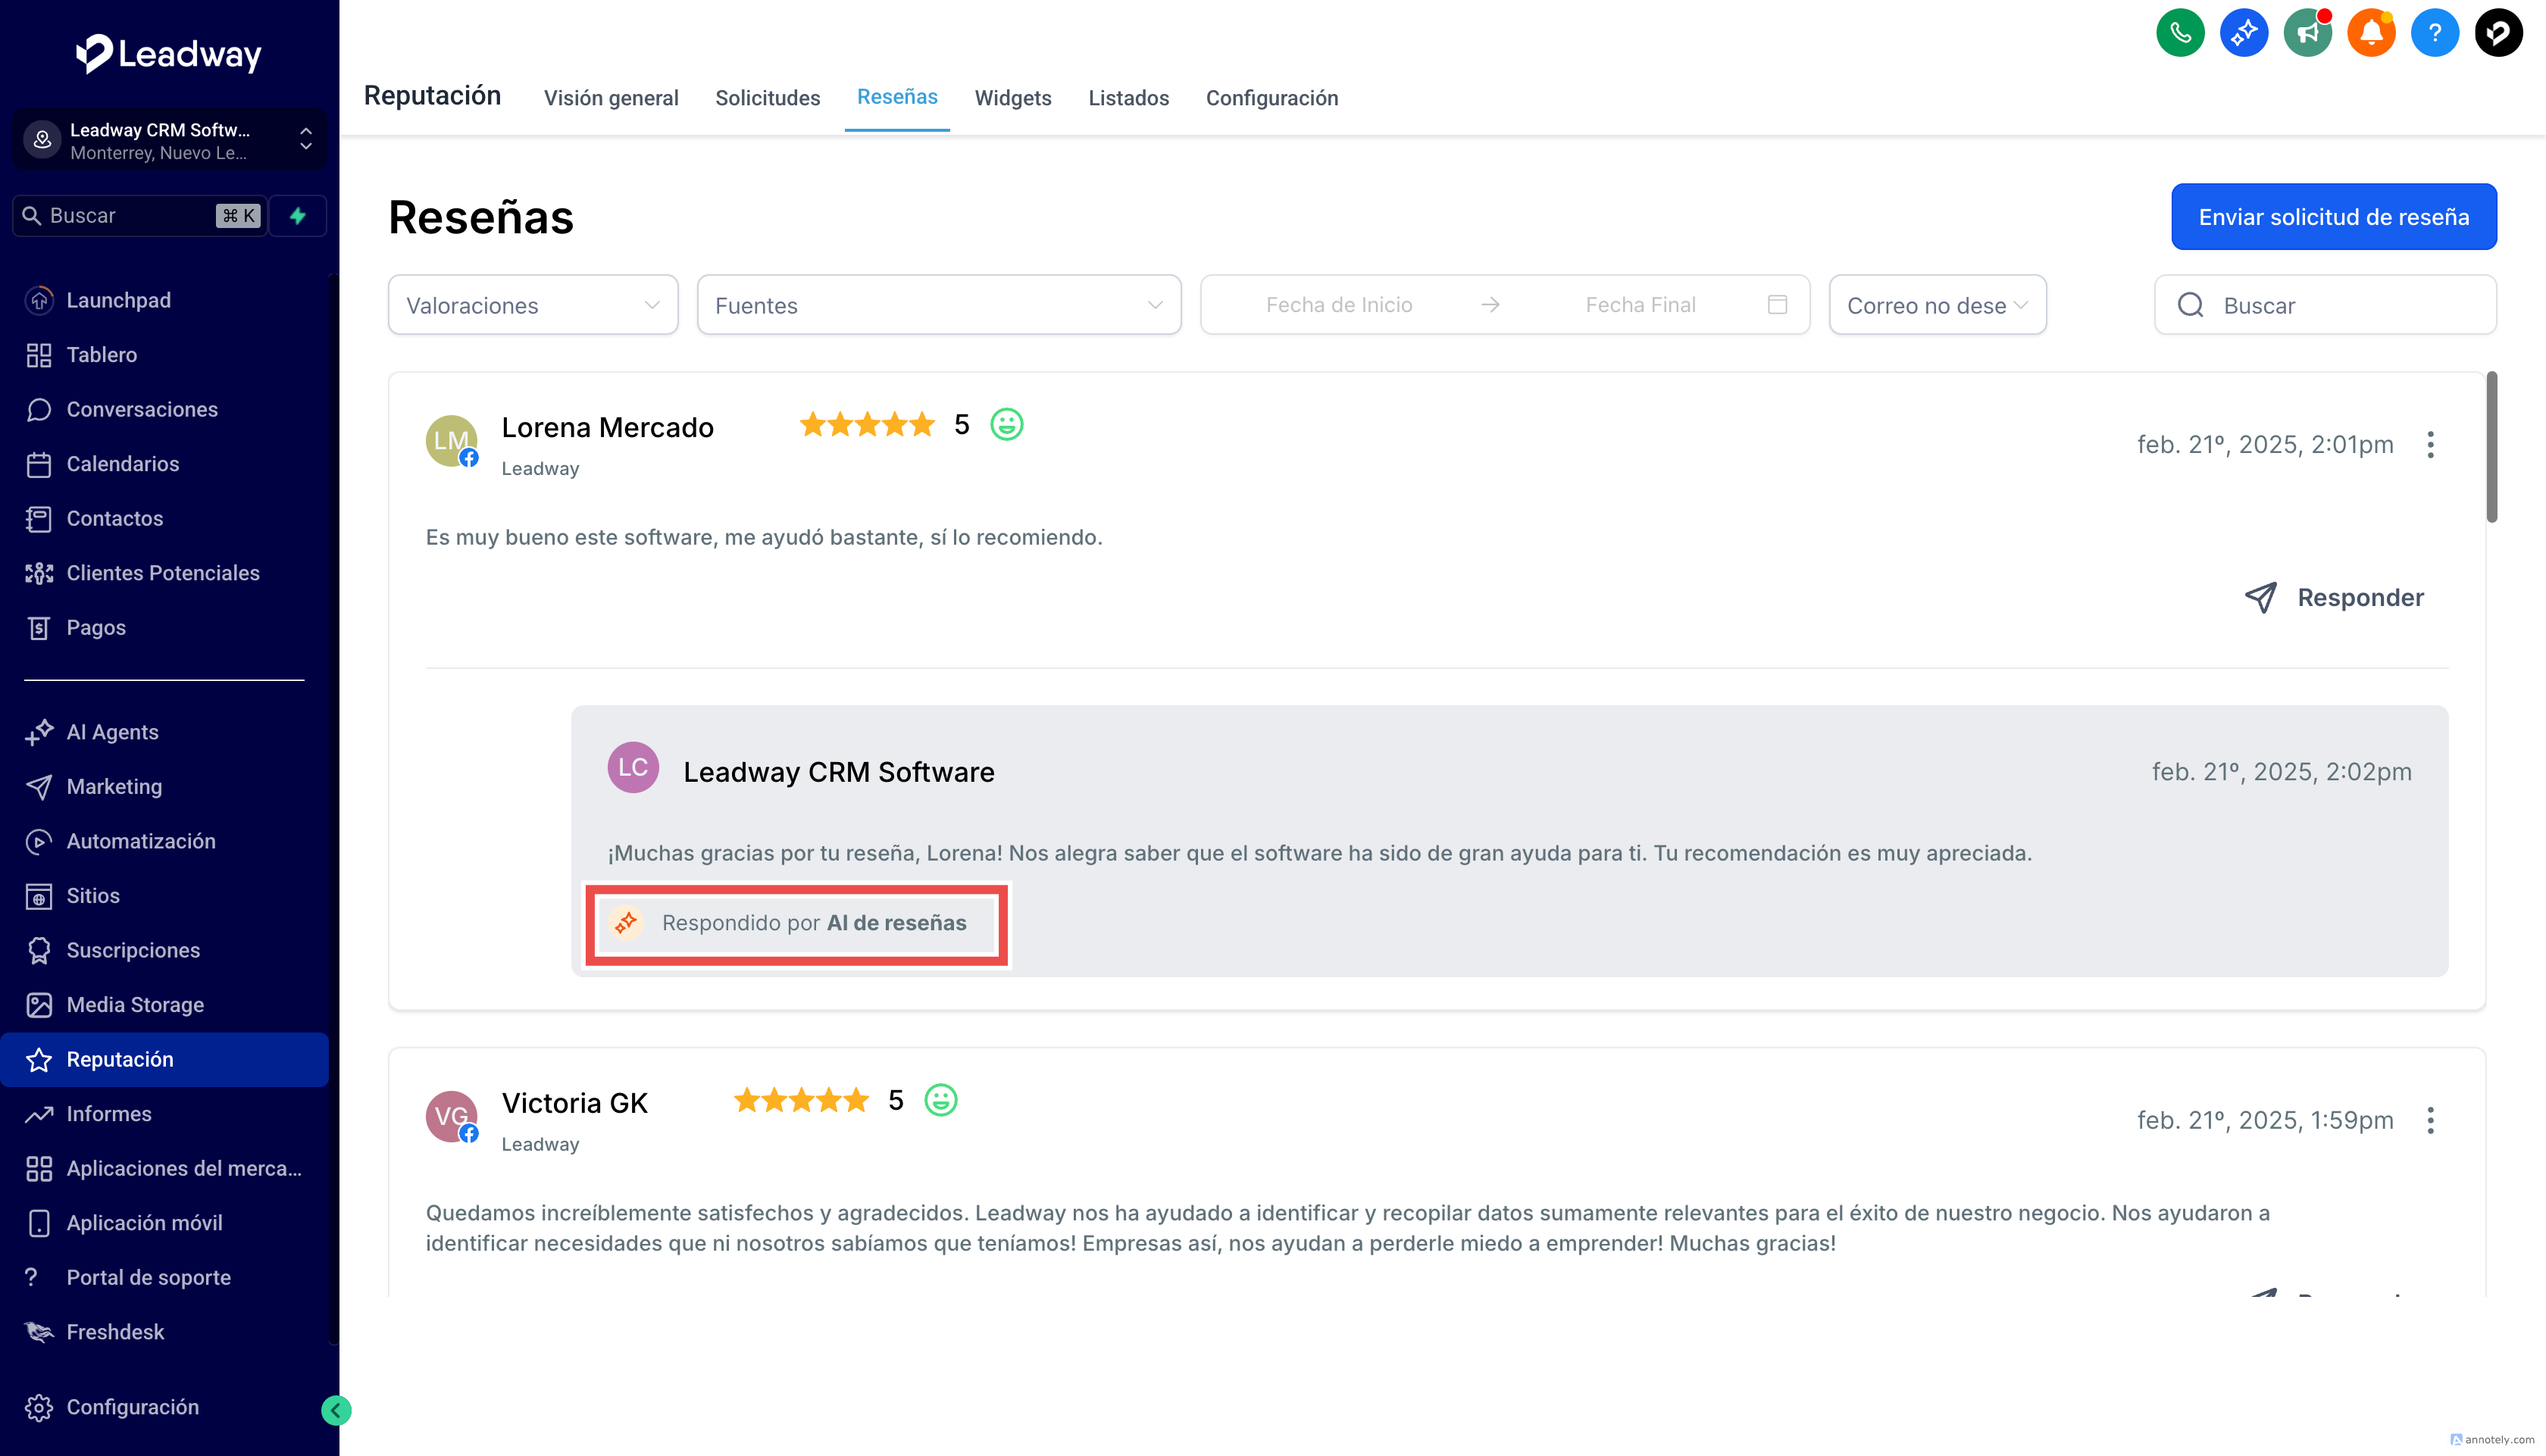Open the Correo no dese dropdown

[1937, 305]
